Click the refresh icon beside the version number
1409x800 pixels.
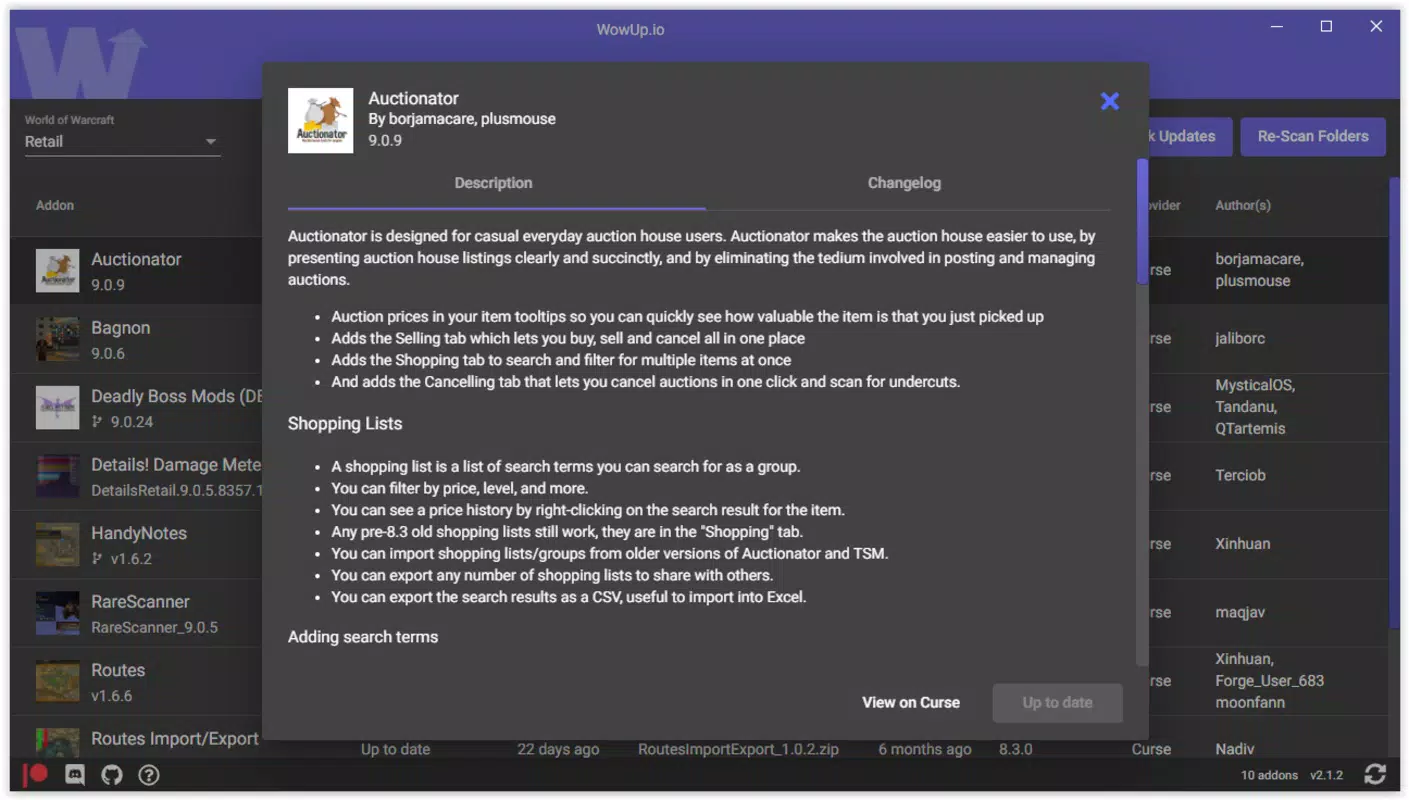pos(1375,774)
